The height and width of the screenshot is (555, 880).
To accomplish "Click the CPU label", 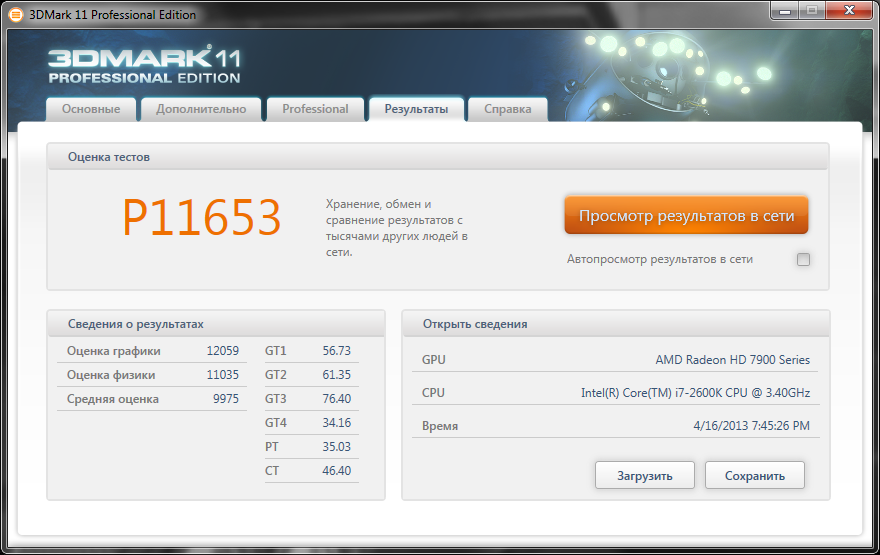I will pos(433,393).
